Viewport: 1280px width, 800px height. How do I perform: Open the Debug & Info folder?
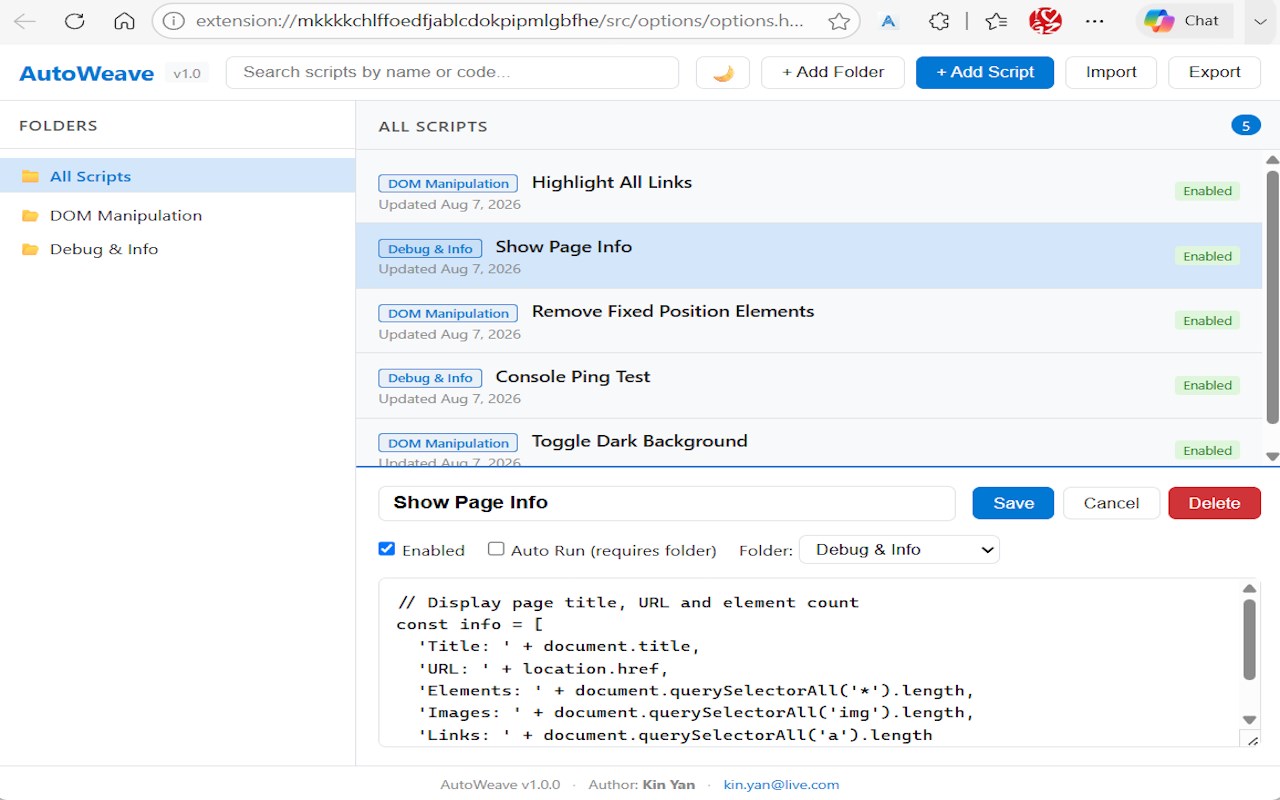pos(178,249)
